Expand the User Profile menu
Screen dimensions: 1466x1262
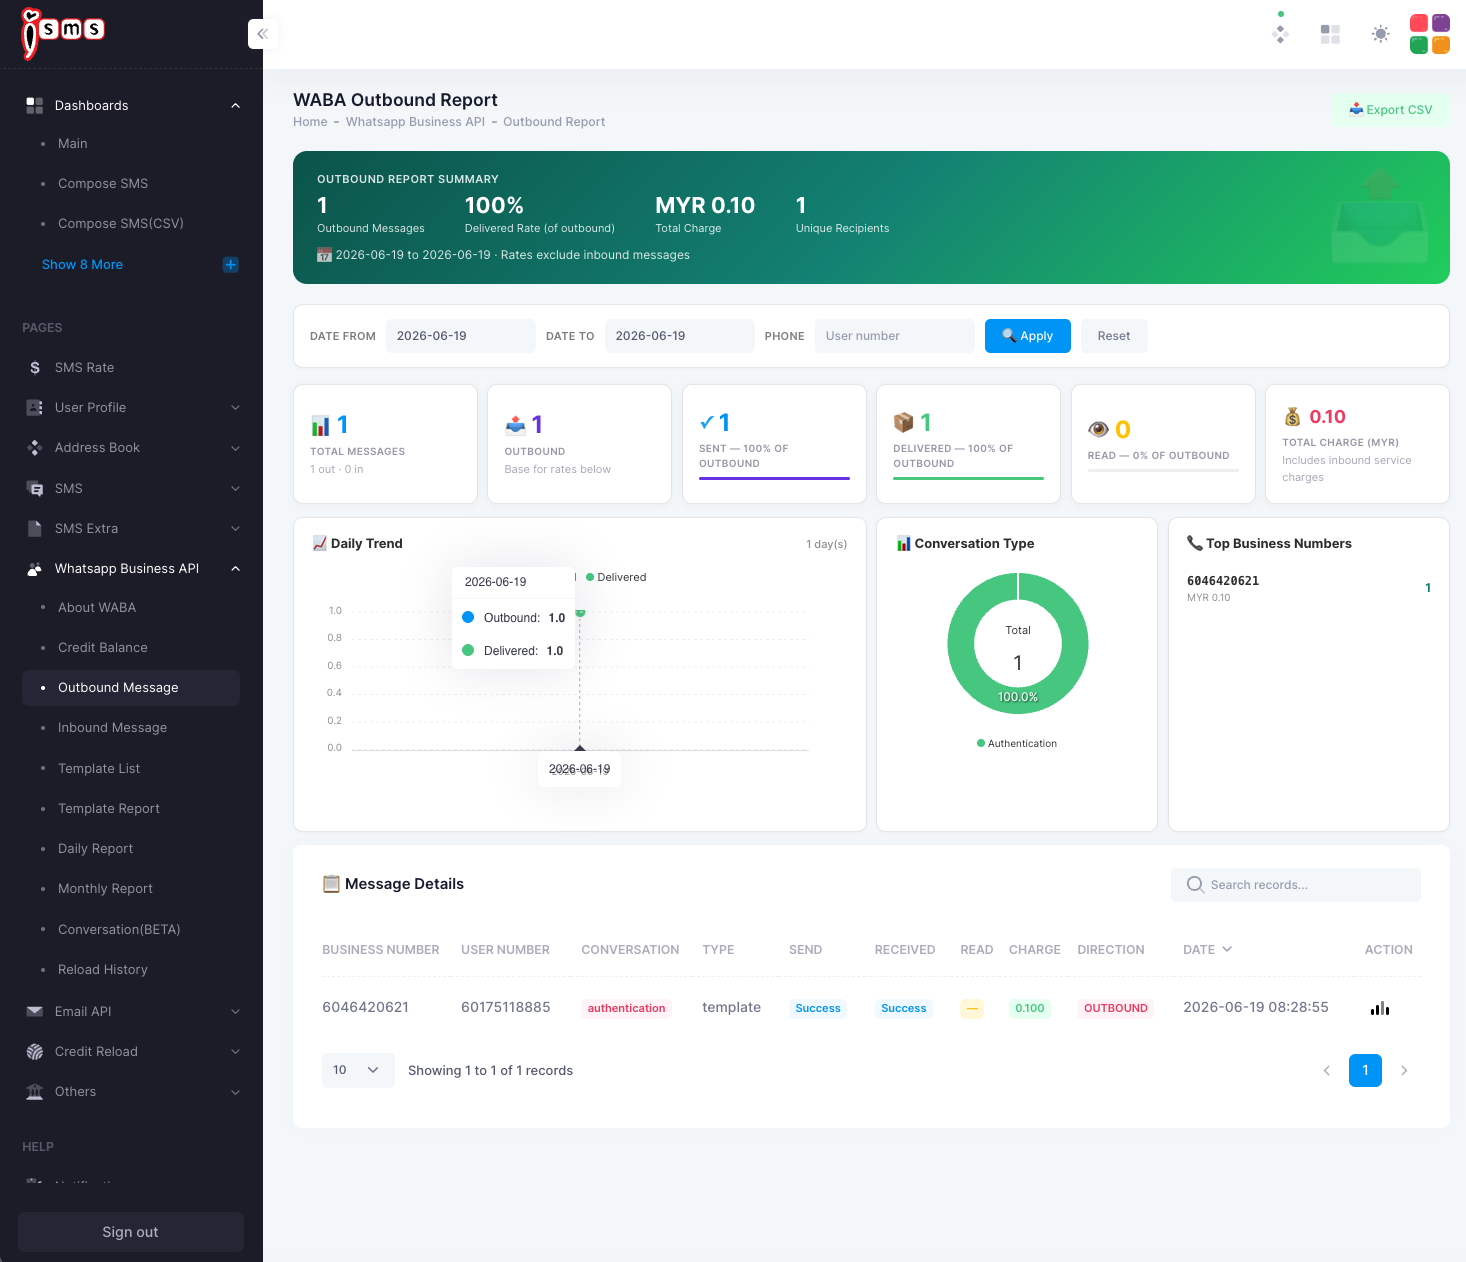pyautogui.click(x=236, y=408)
